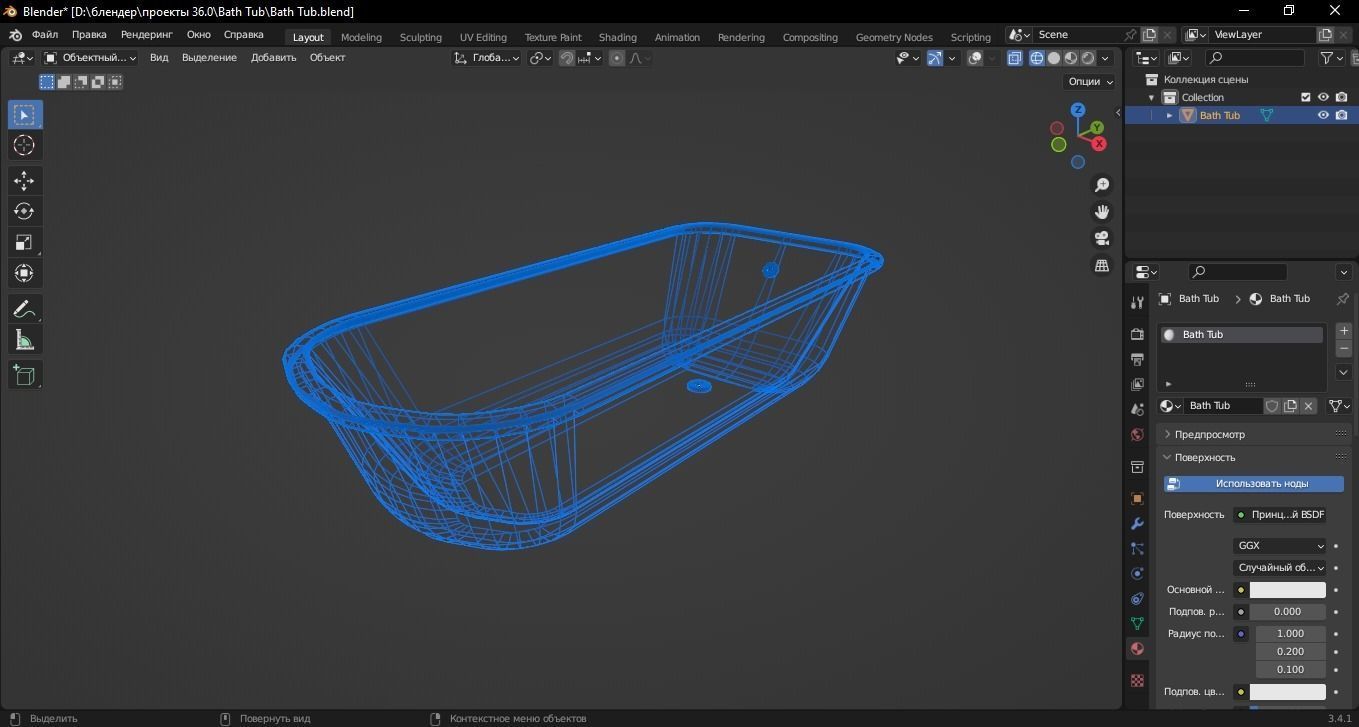
Task: Switch to rendered viewport shading
Action: click(x=1088, y=58)
